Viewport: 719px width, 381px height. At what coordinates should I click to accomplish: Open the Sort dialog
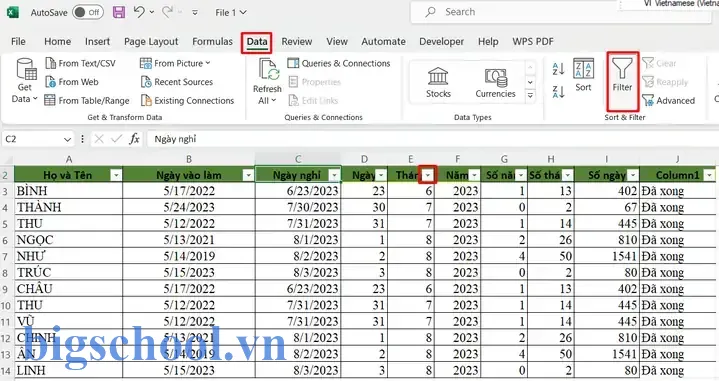pos(583,75)
